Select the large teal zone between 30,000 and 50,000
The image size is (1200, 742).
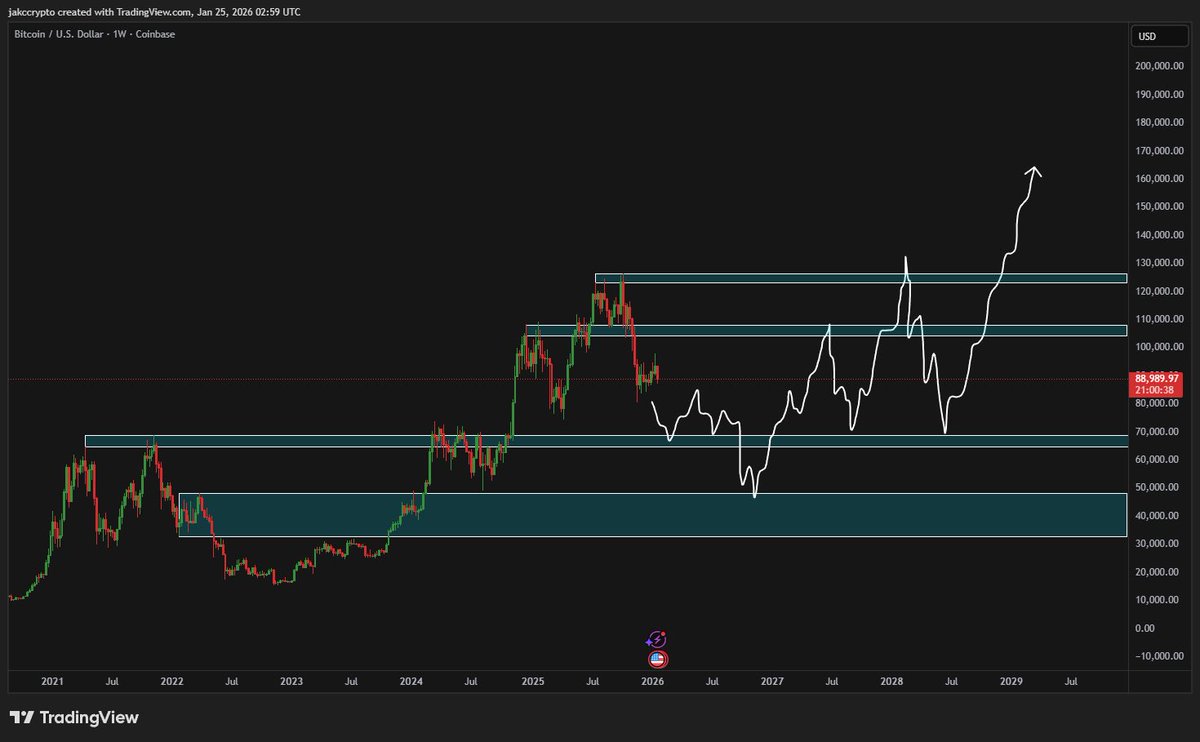652,514
